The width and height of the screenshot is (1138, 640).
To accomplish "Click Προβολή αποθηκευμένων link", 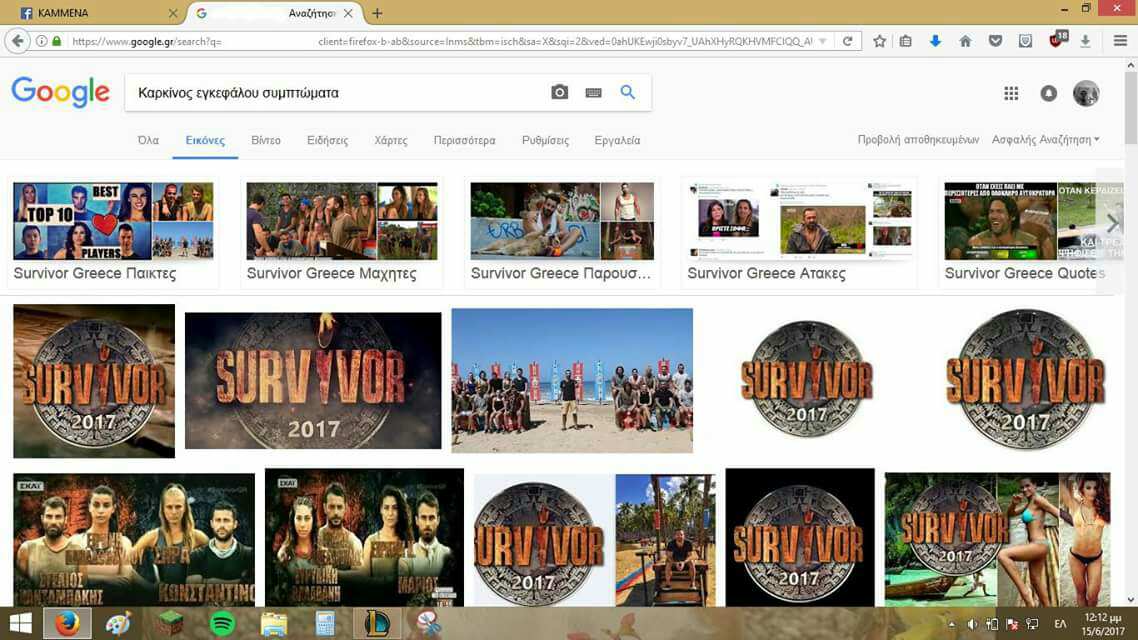I will point(918,139).
